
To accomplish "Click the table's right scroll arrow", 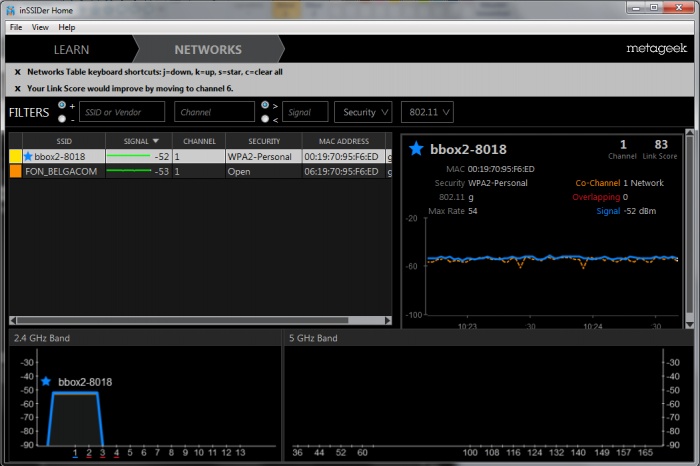I will (388, 320).
